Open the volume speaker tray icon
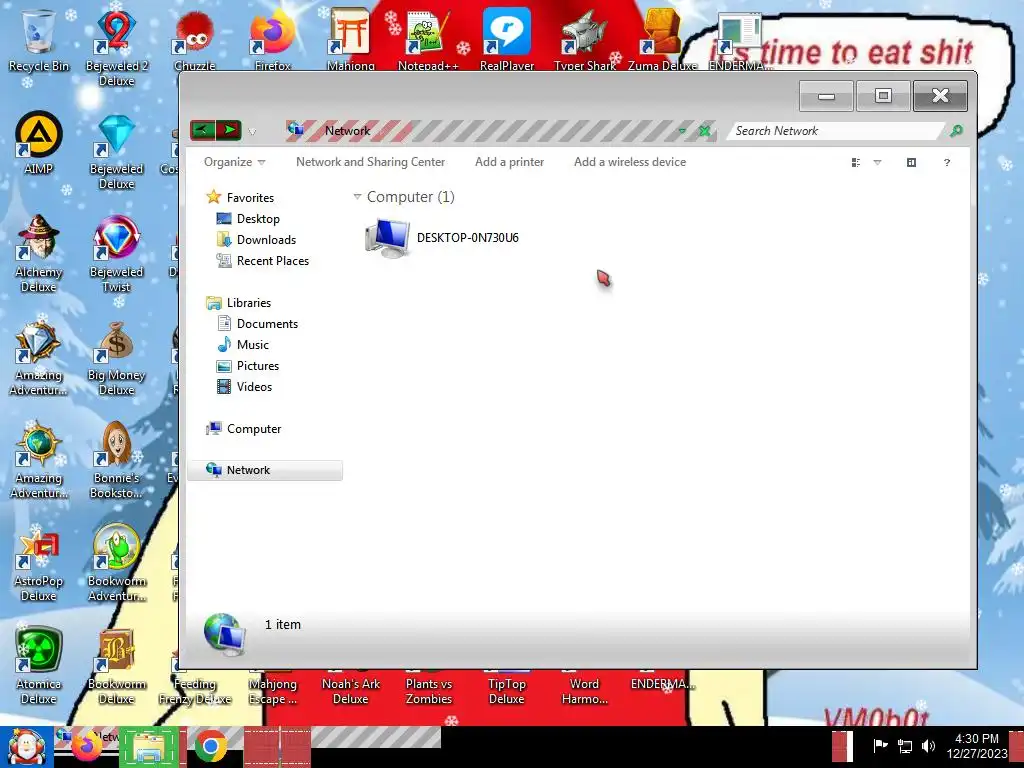Viewport: 1024px width, 768px height. point(928,746)
